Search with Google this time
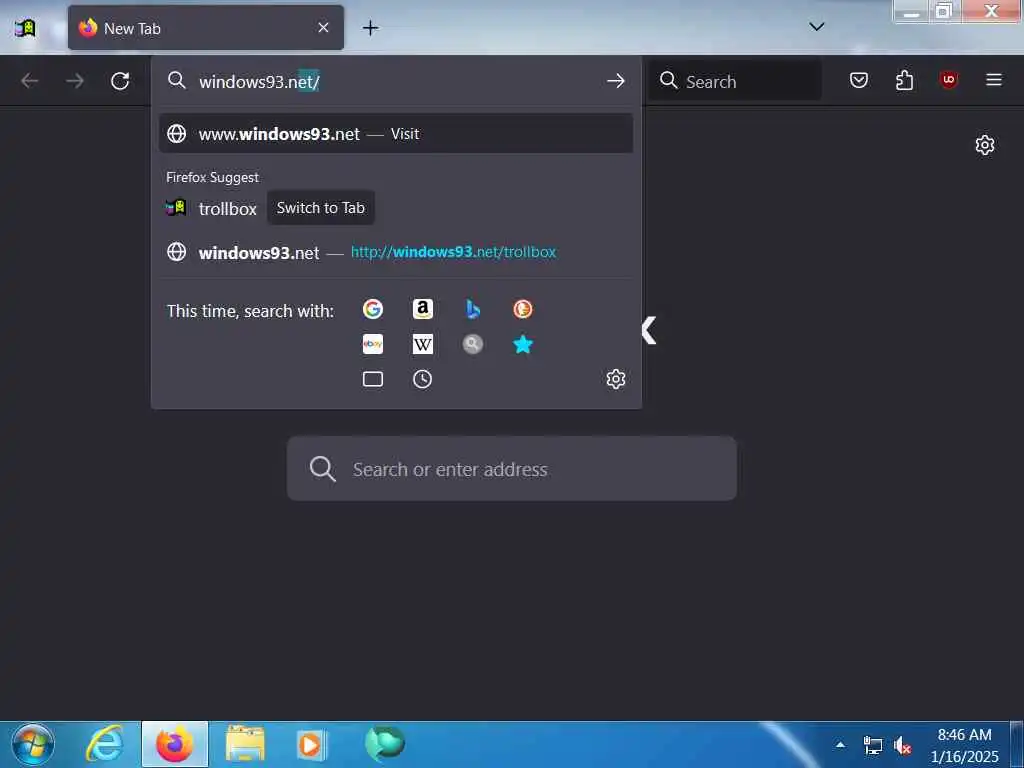The height and width of the screenshot is (768, 1024). (x=373, y=309)
